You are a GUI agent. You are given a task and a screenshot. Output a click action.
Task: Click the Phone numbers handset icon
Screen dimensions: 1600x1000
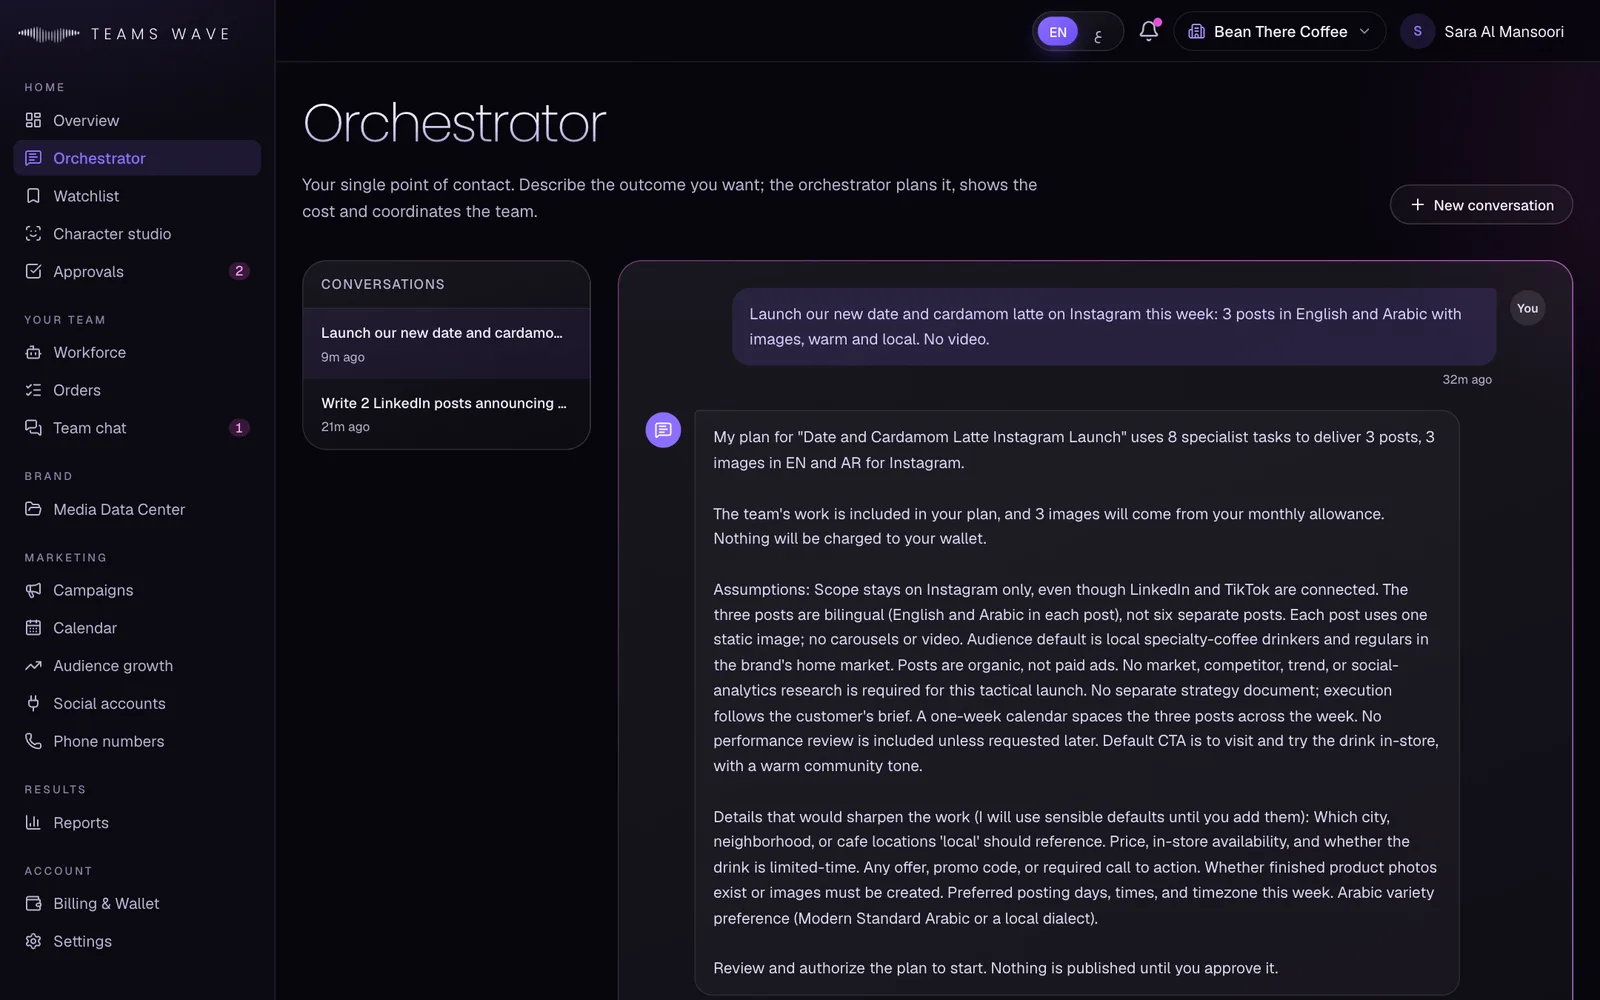tap(33, 741)
